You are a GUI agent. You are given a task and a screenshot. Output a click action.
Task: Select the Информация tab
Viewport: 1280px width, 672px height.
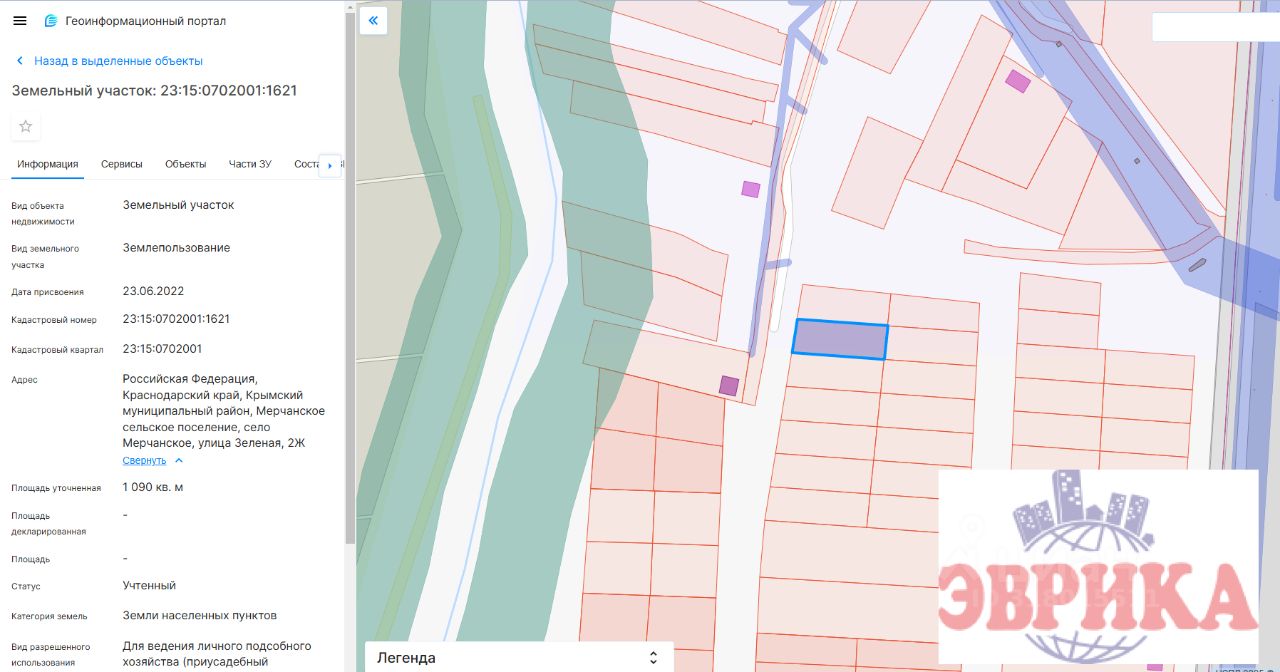[47, 164]
